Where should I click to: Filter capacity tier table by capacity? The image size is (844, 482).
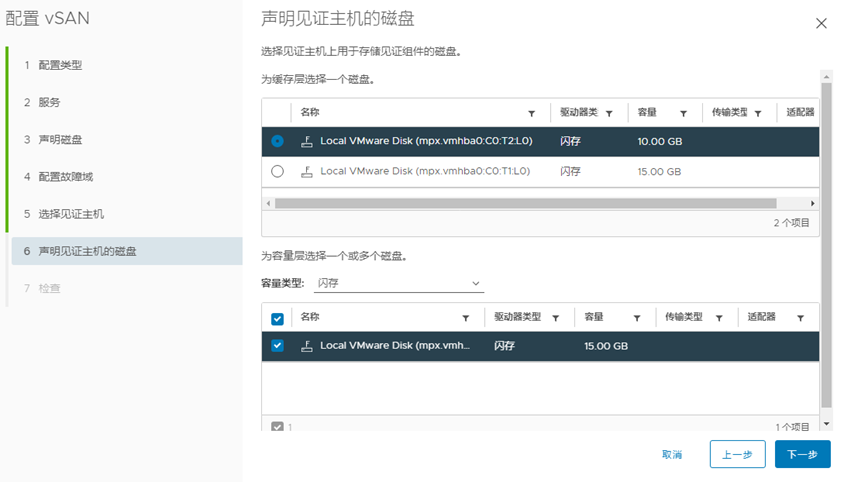tap(637, 318)
